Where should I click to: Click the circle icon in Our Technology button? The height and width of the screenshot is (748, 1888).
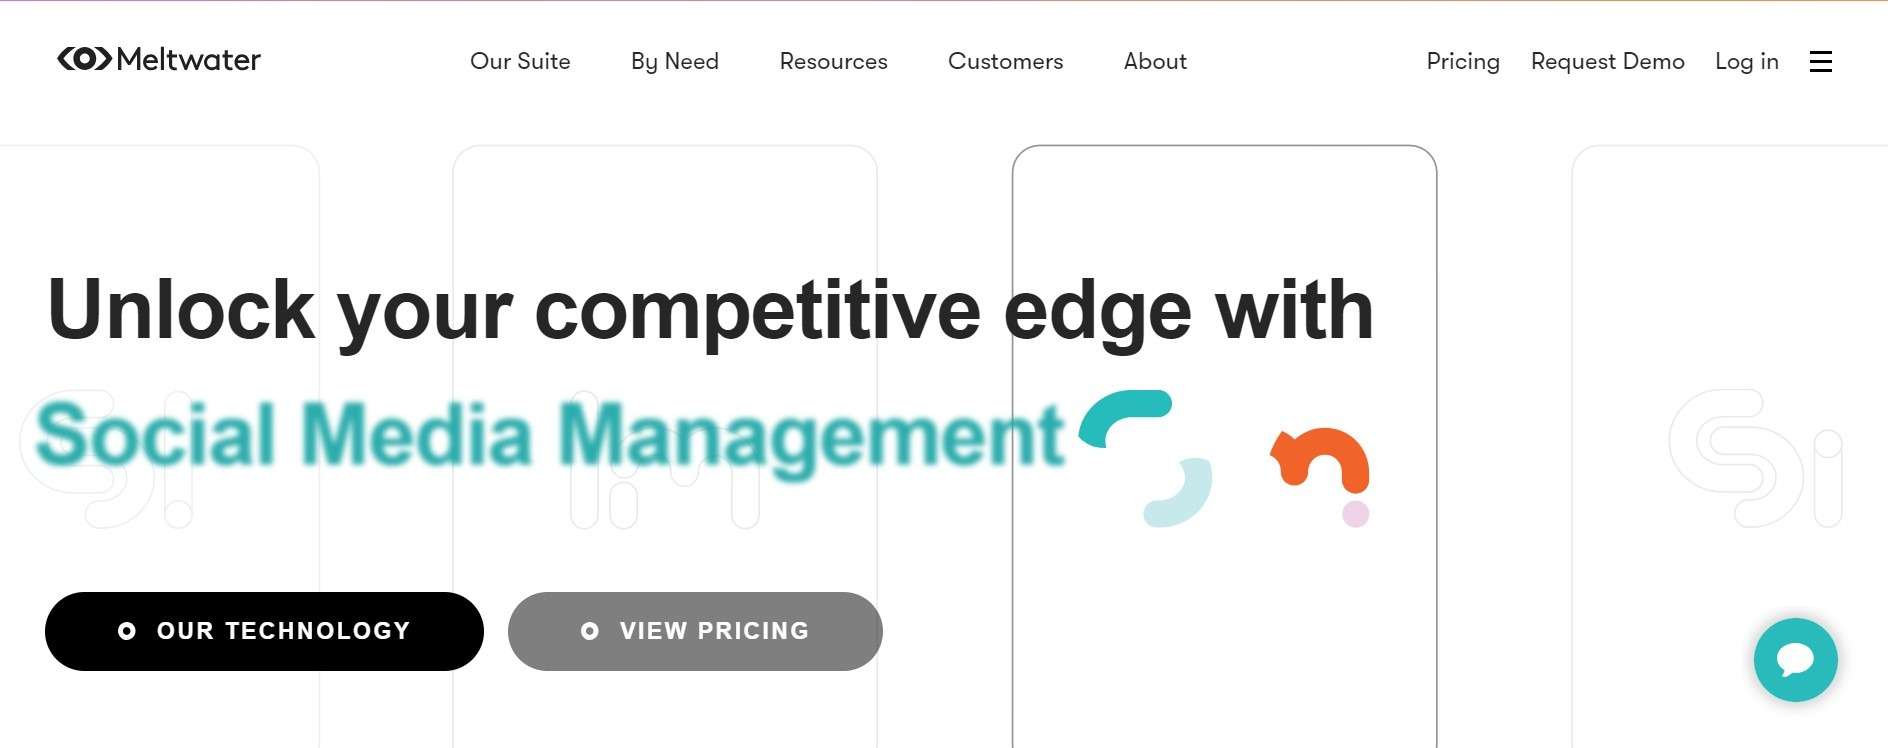coord(127,631)
